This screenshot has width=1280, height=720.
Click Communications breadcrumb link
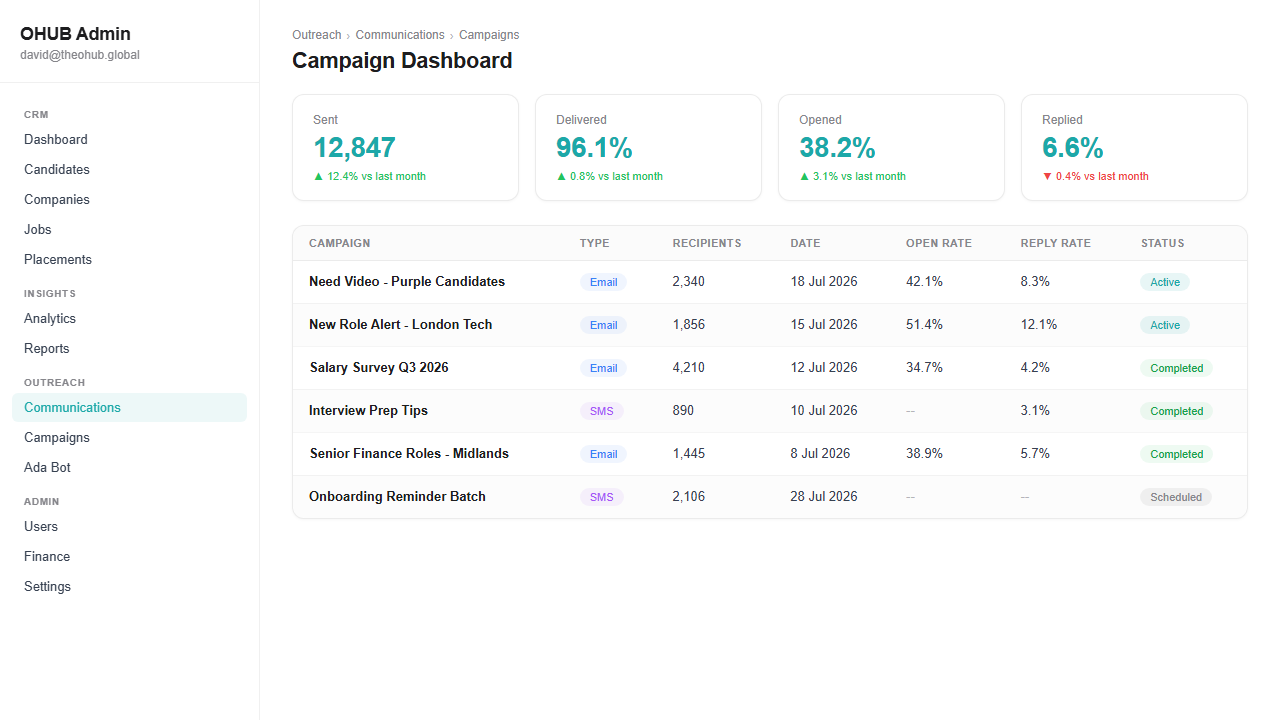(400, 35)
